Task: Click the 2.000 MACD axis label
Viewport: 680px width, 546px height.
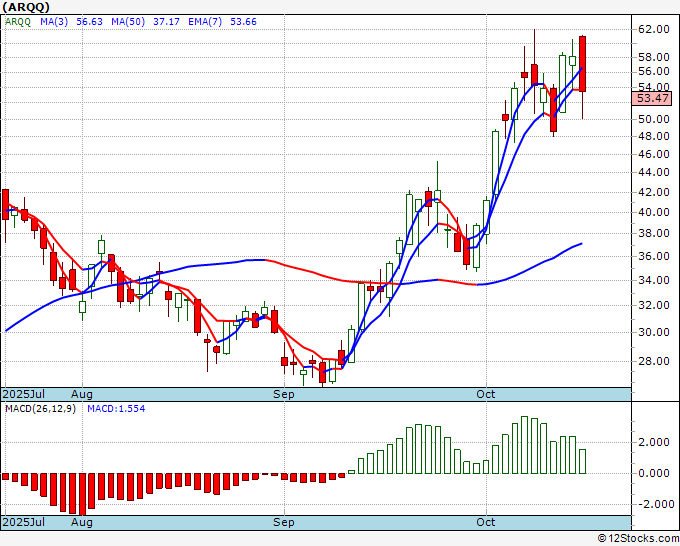Action: pyautogui.click(x=654, y=442)
